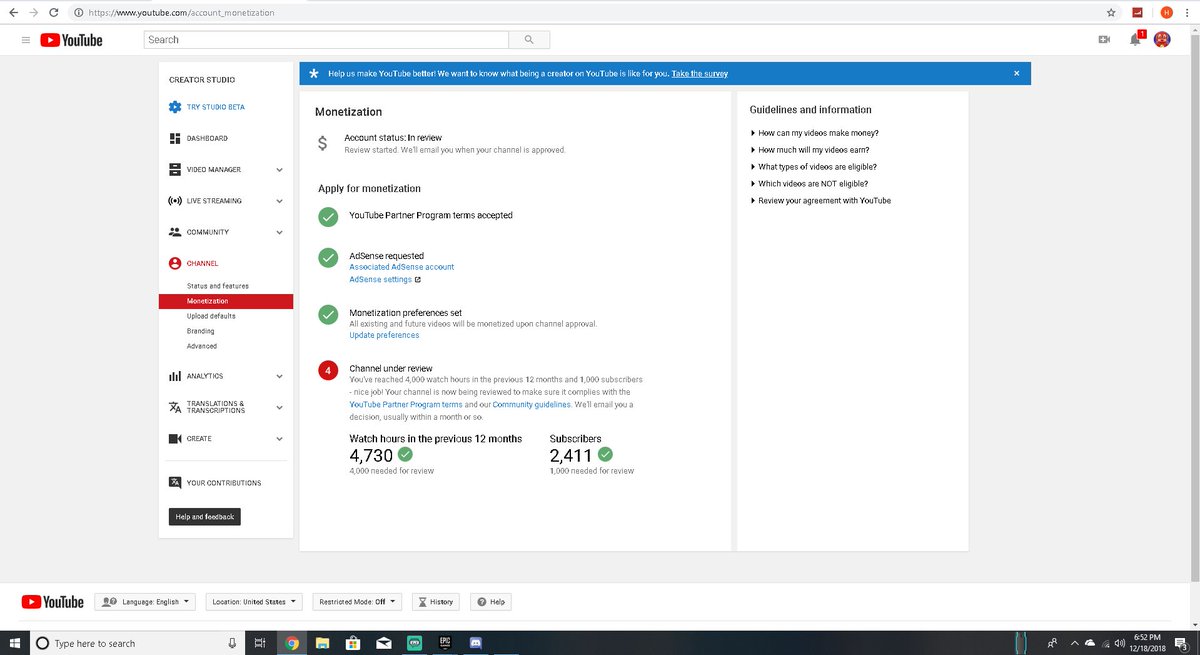
Task: Open the Language: English dropdown
Action: [146, 602]
